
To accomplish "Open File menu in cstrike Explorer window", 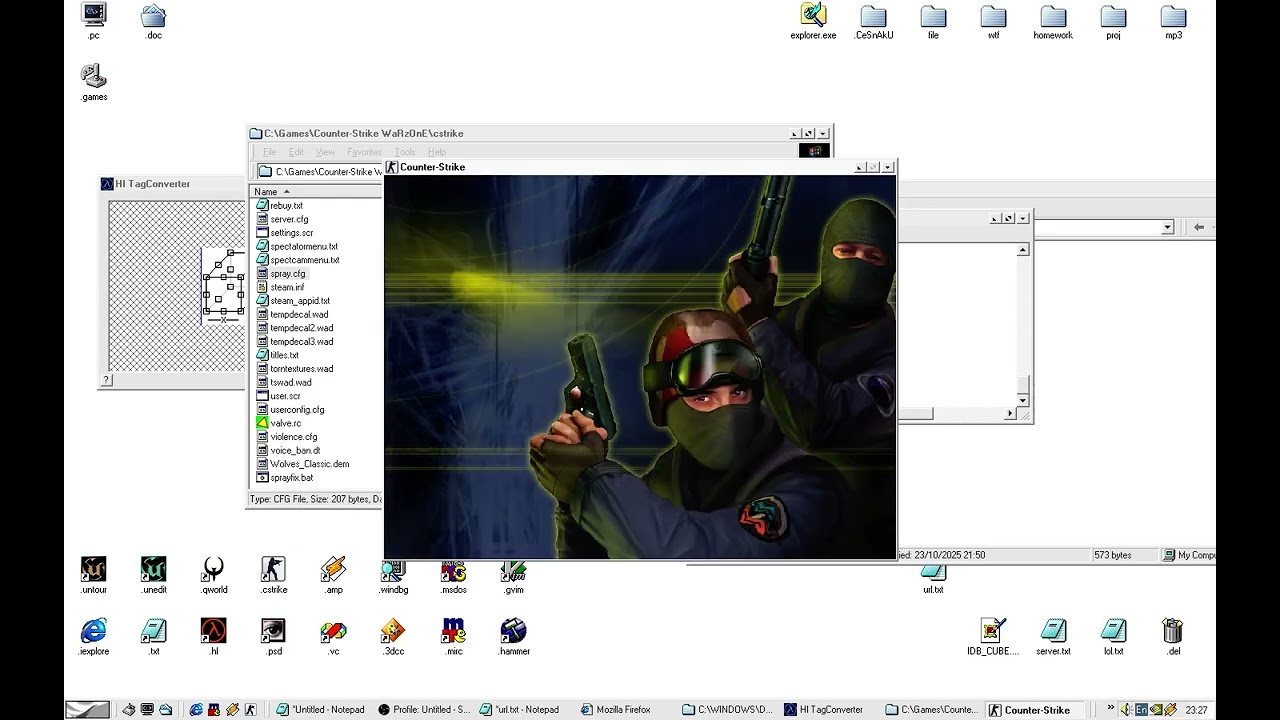I will point(270,152).
